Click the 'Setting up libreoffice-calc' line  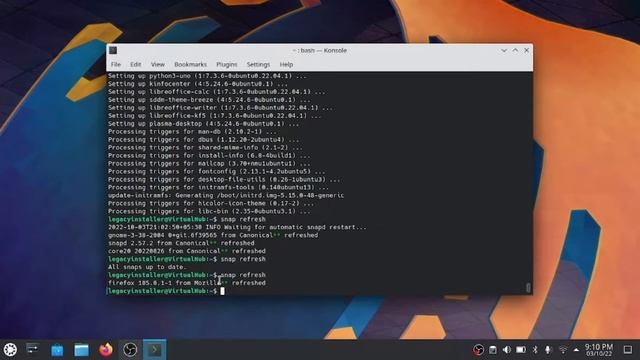tap(216, 92)
